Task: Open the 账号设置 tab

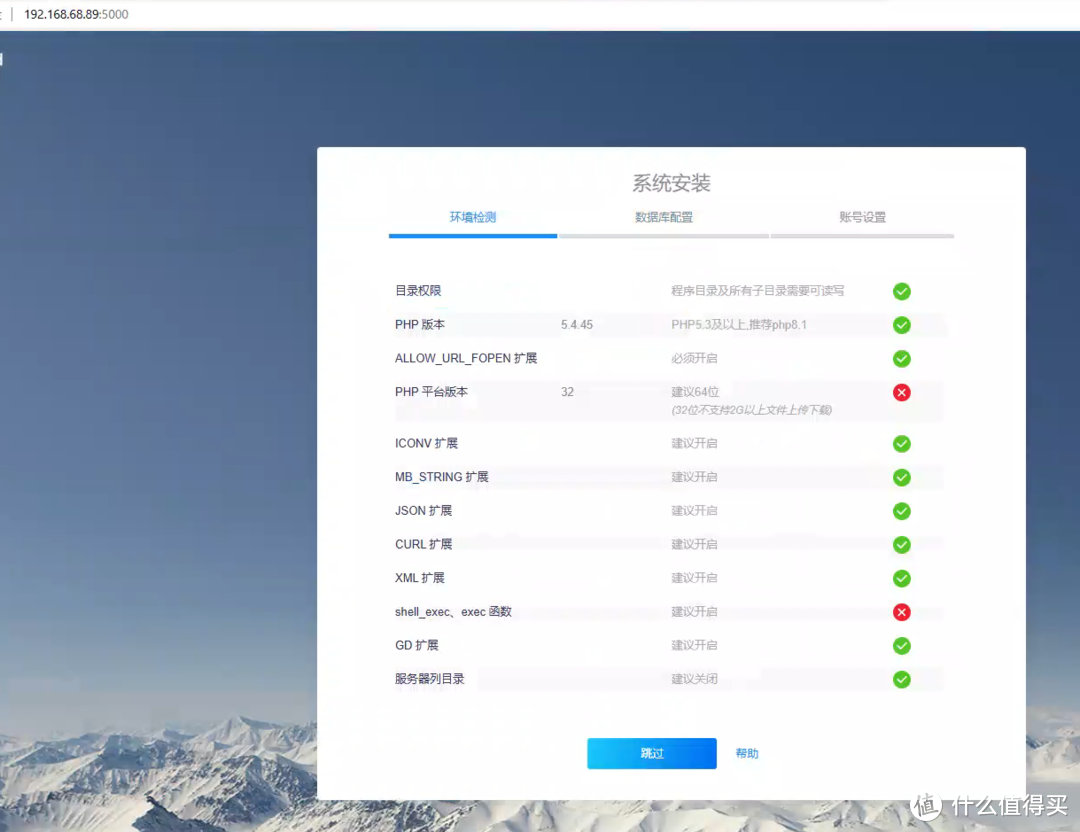Action: tap(862, 217)
